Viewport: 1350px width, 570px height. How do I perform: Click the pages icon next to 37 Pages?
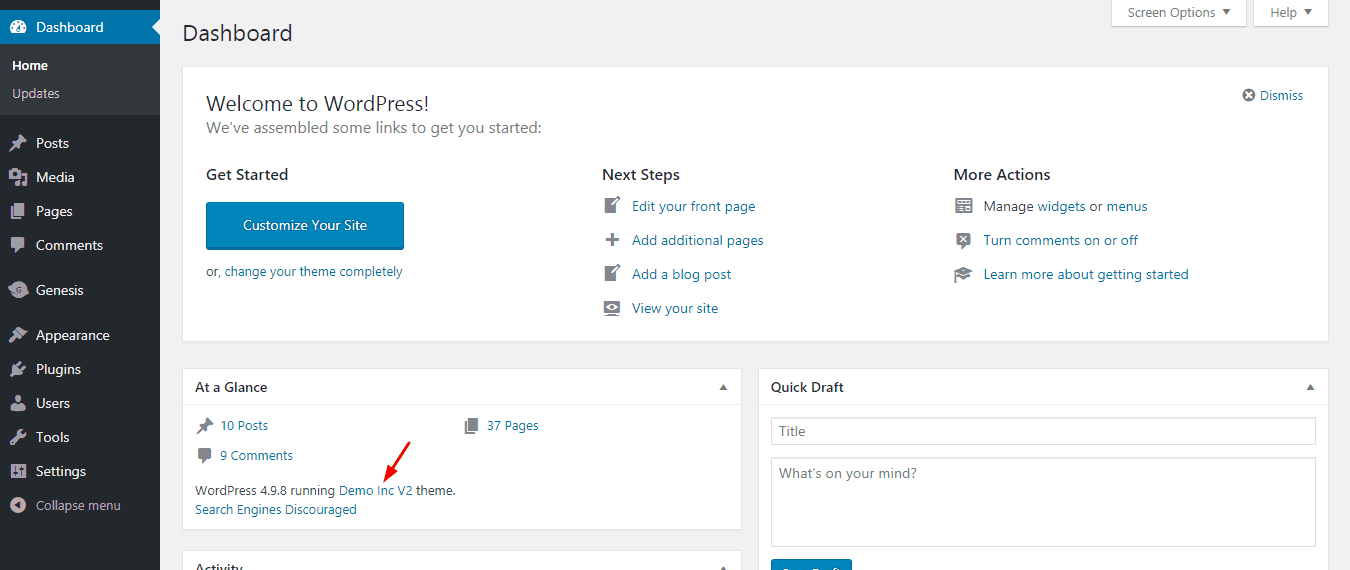[472, 425]
